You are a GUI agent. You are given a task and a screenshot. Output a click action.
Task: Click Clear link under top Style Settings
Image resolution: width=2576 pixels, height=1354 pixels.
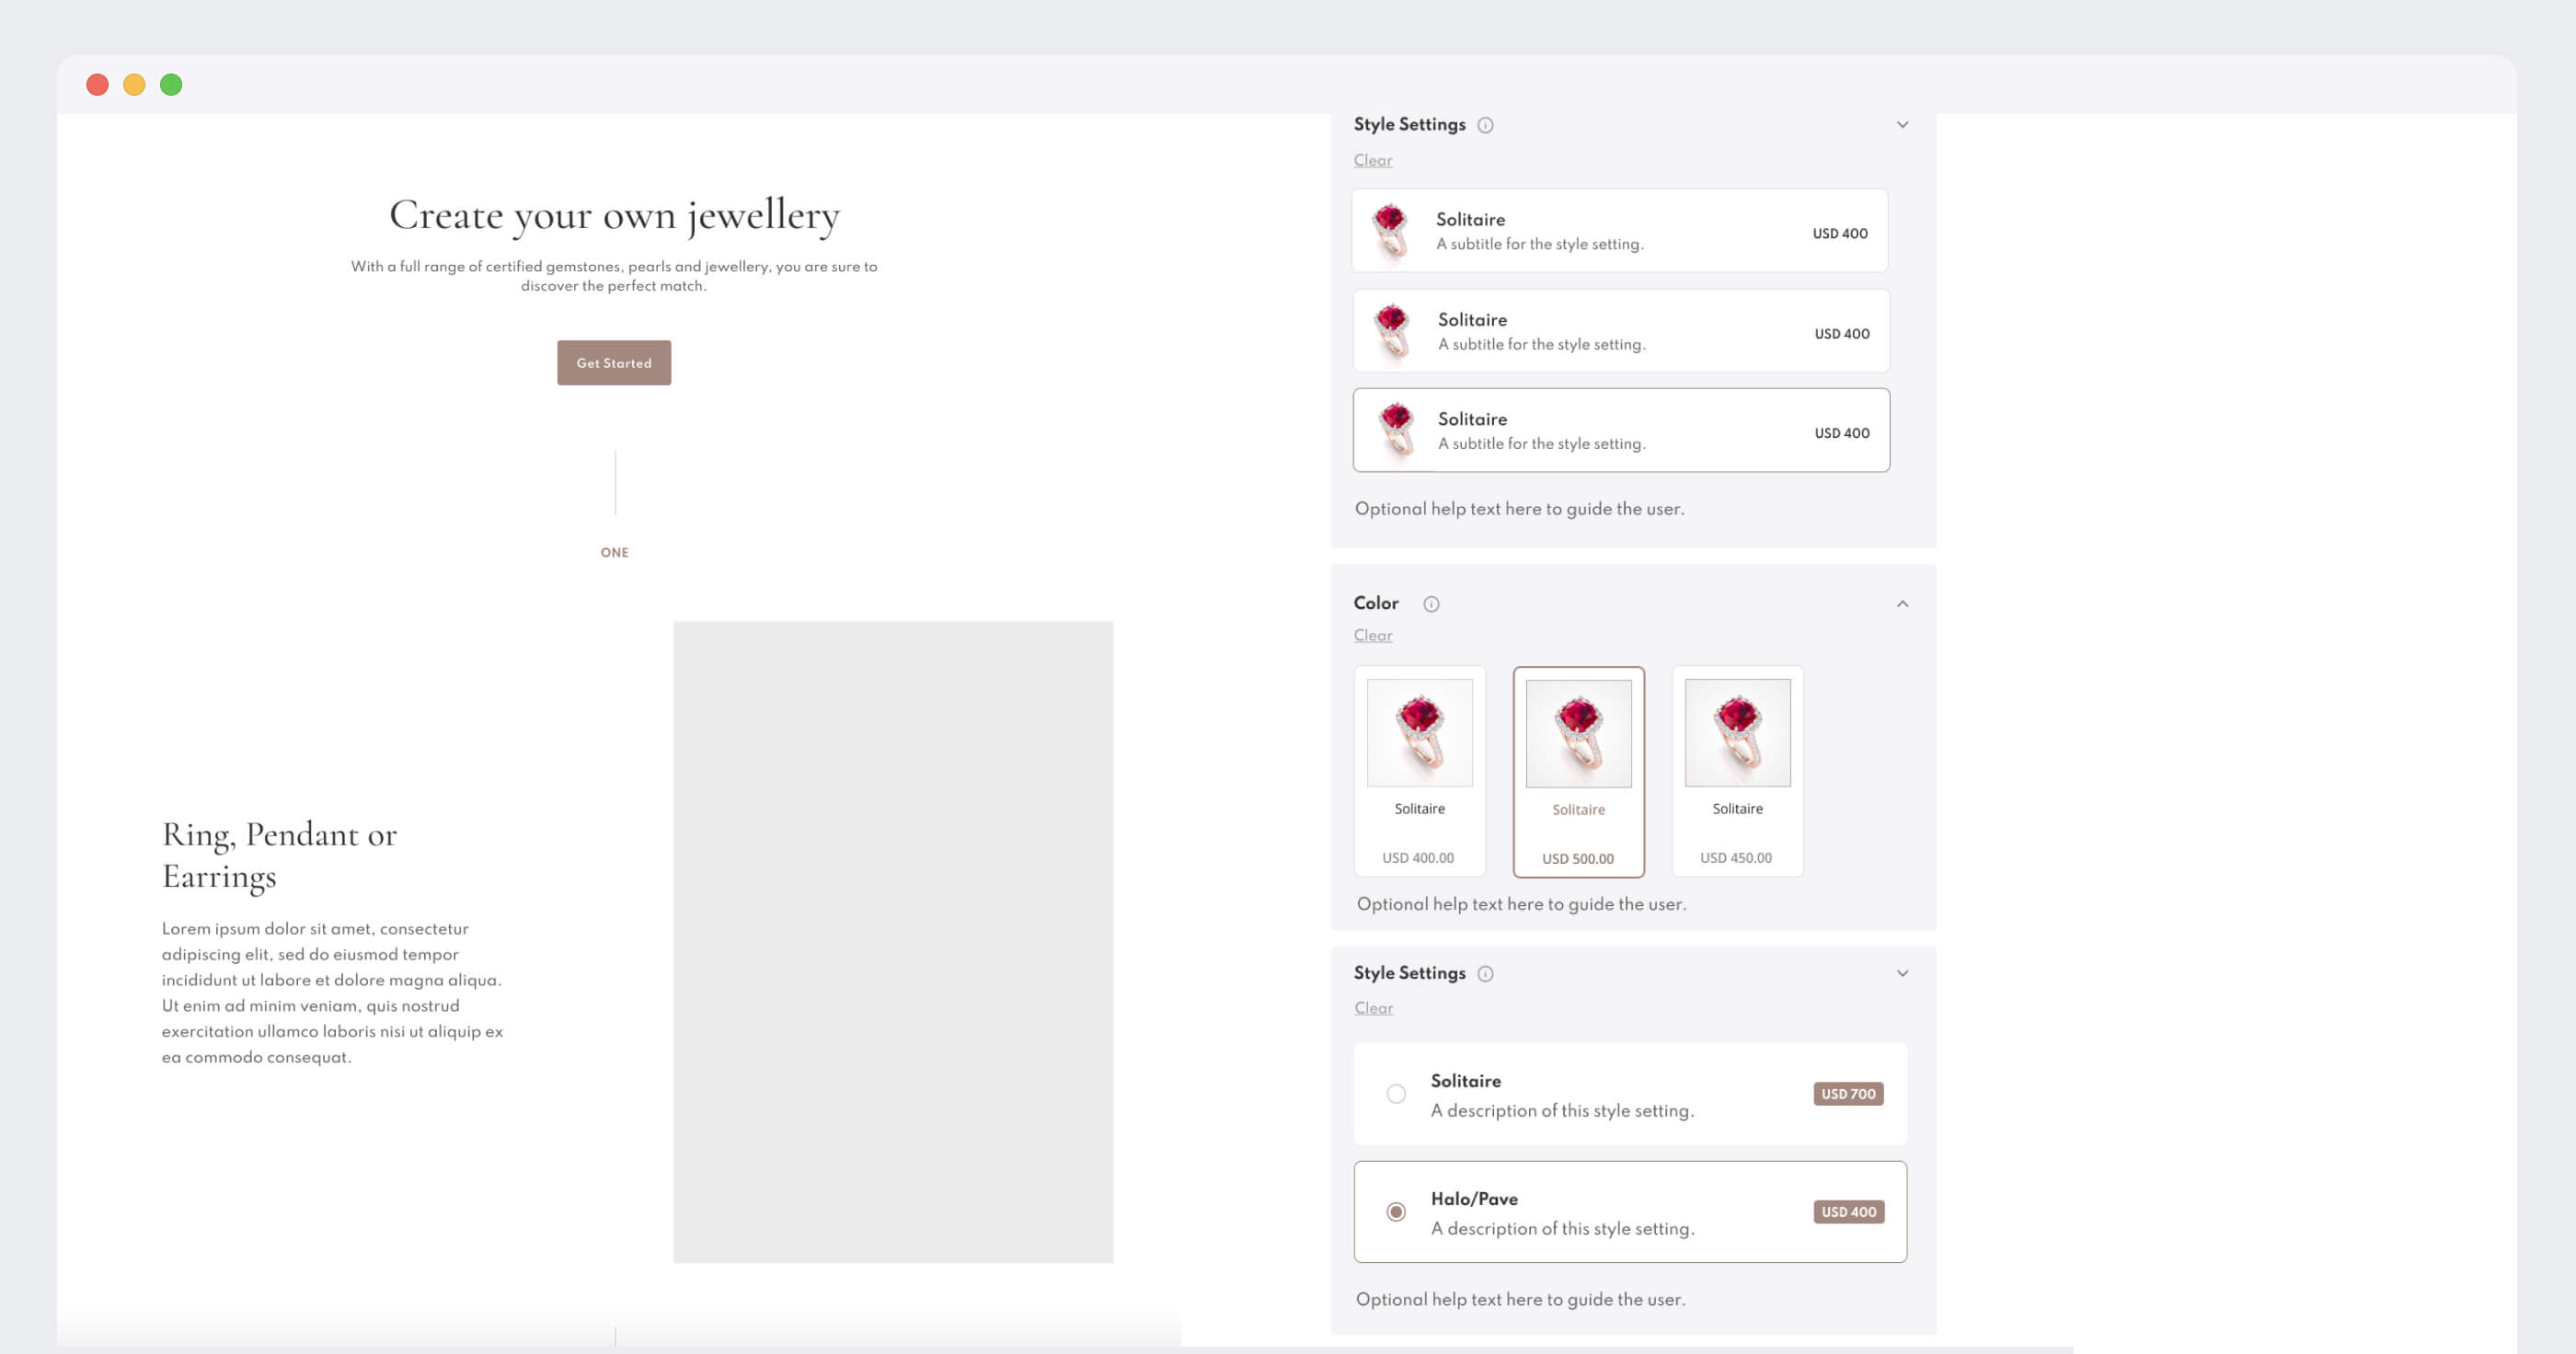pos(1372,160)
